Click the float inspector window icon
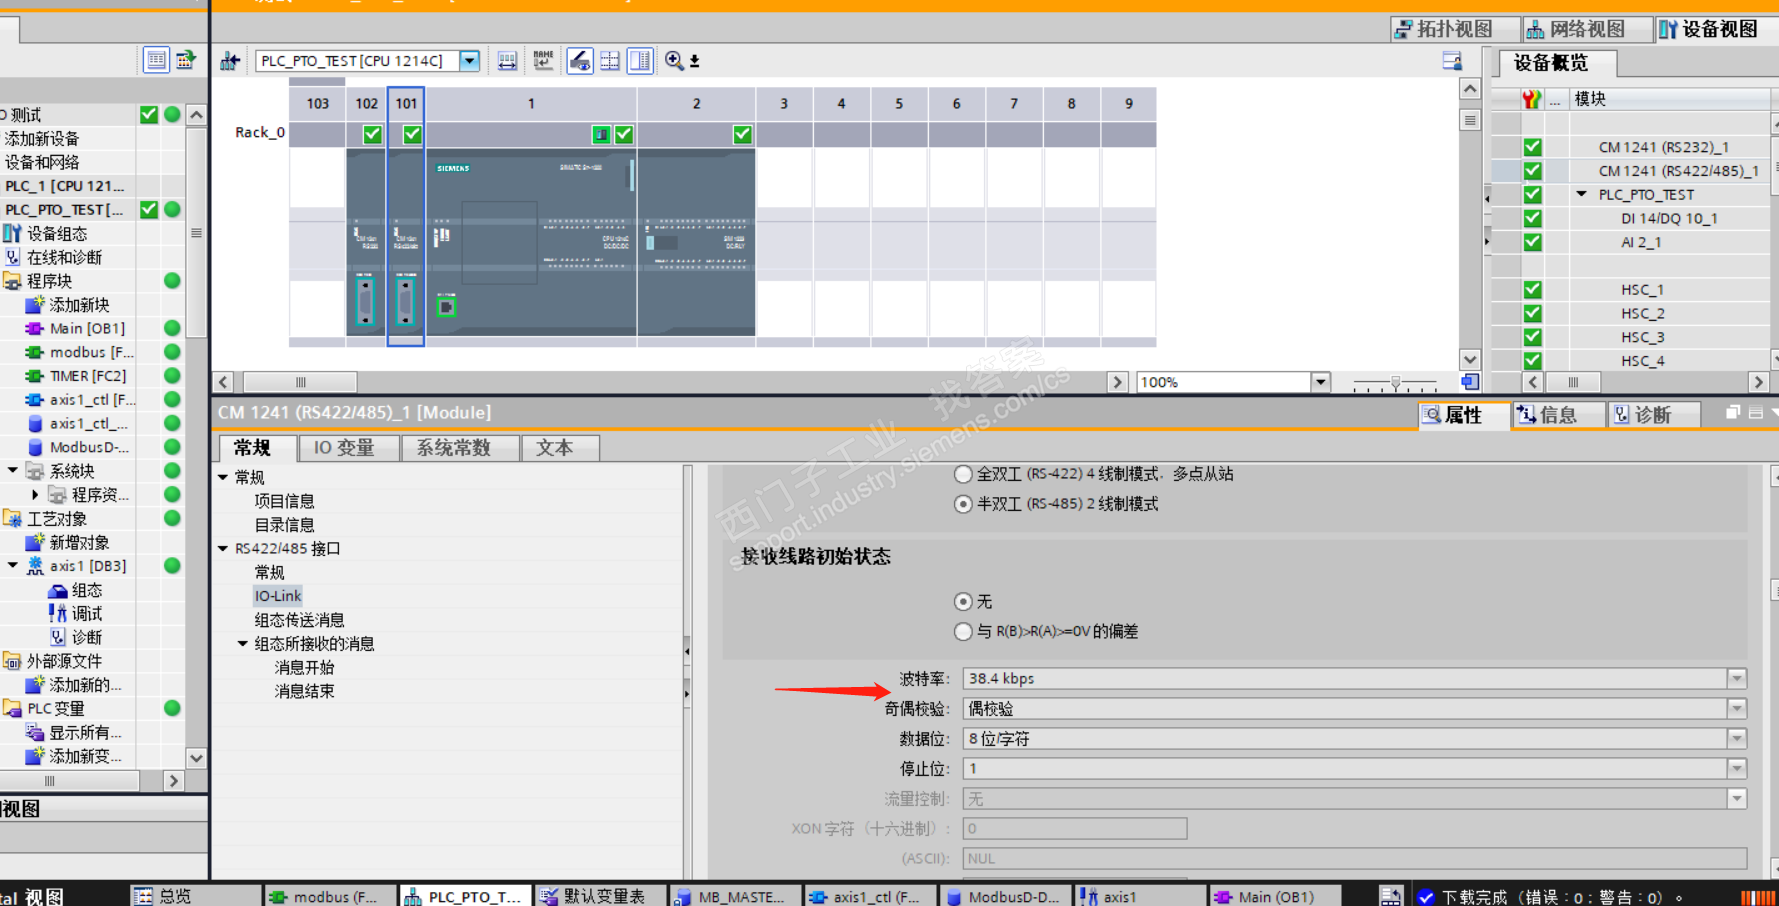This screenshot has height=906, width=1779. tap(1733, 413)
